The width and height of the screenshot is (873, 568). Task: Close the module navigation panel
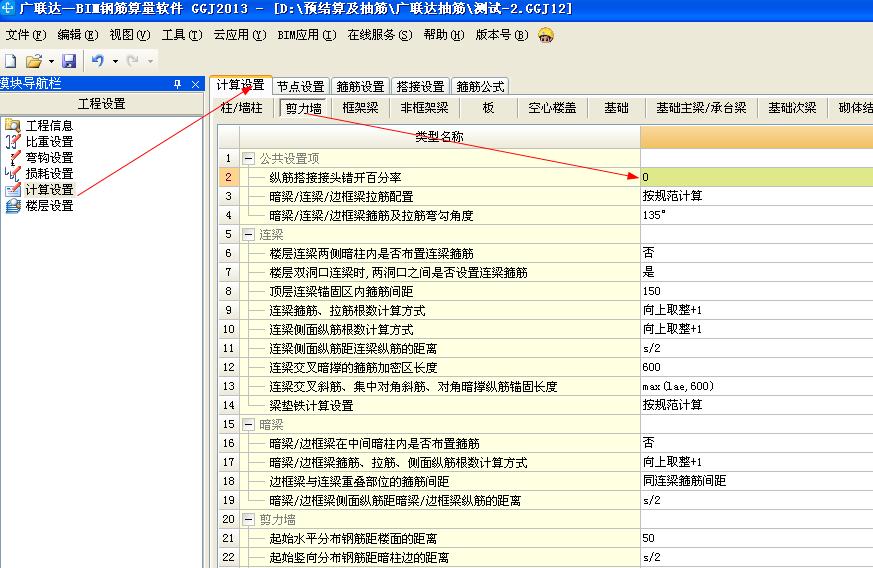(195, 84)
